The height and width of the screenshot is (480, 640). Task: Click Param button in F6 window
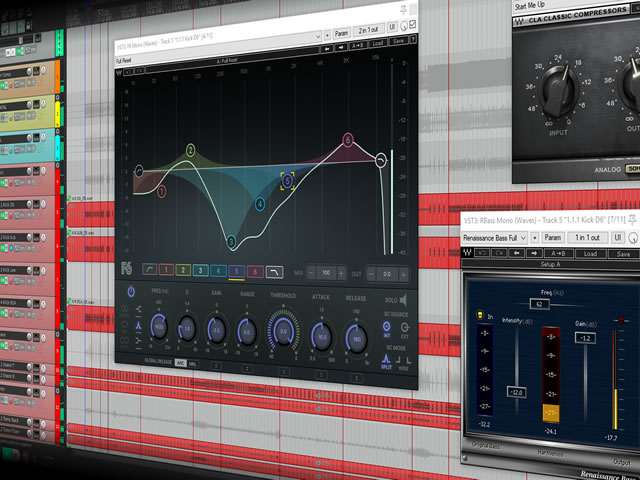coord(341,33)
